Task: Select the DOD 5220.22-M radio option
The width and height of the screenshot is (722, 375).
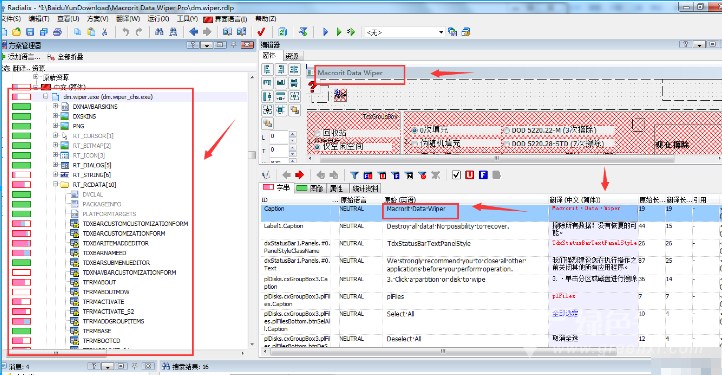Action: [507, 130]
